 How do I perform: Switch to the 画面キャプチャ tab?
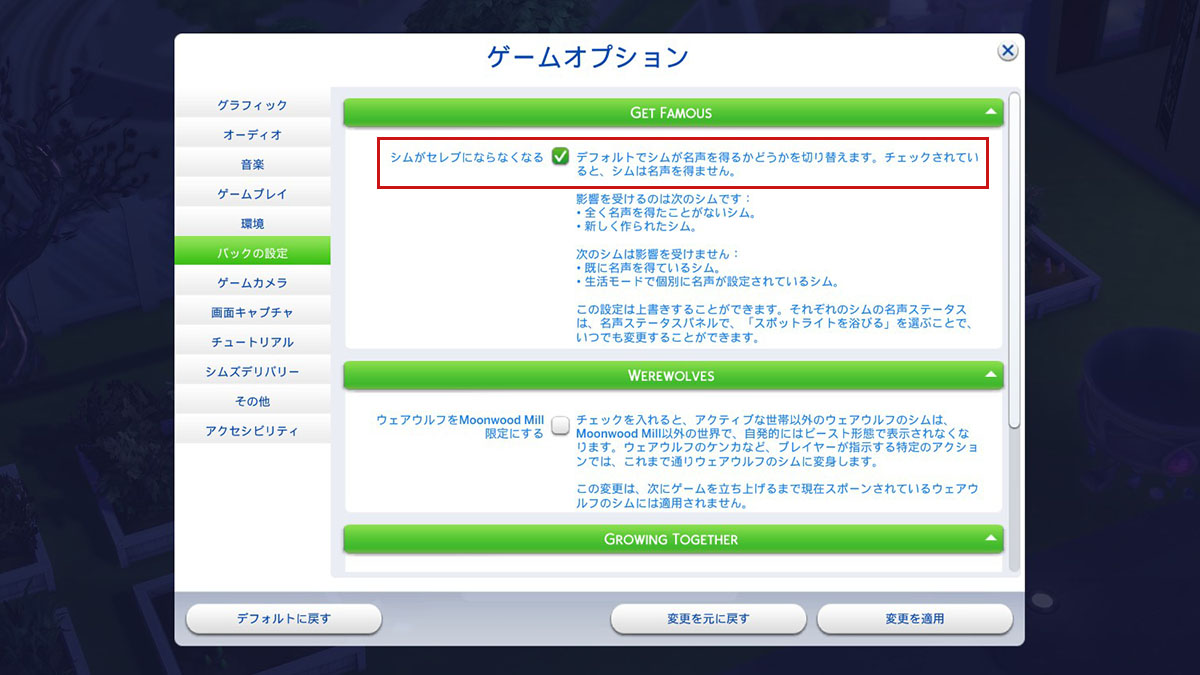[252, 313]
